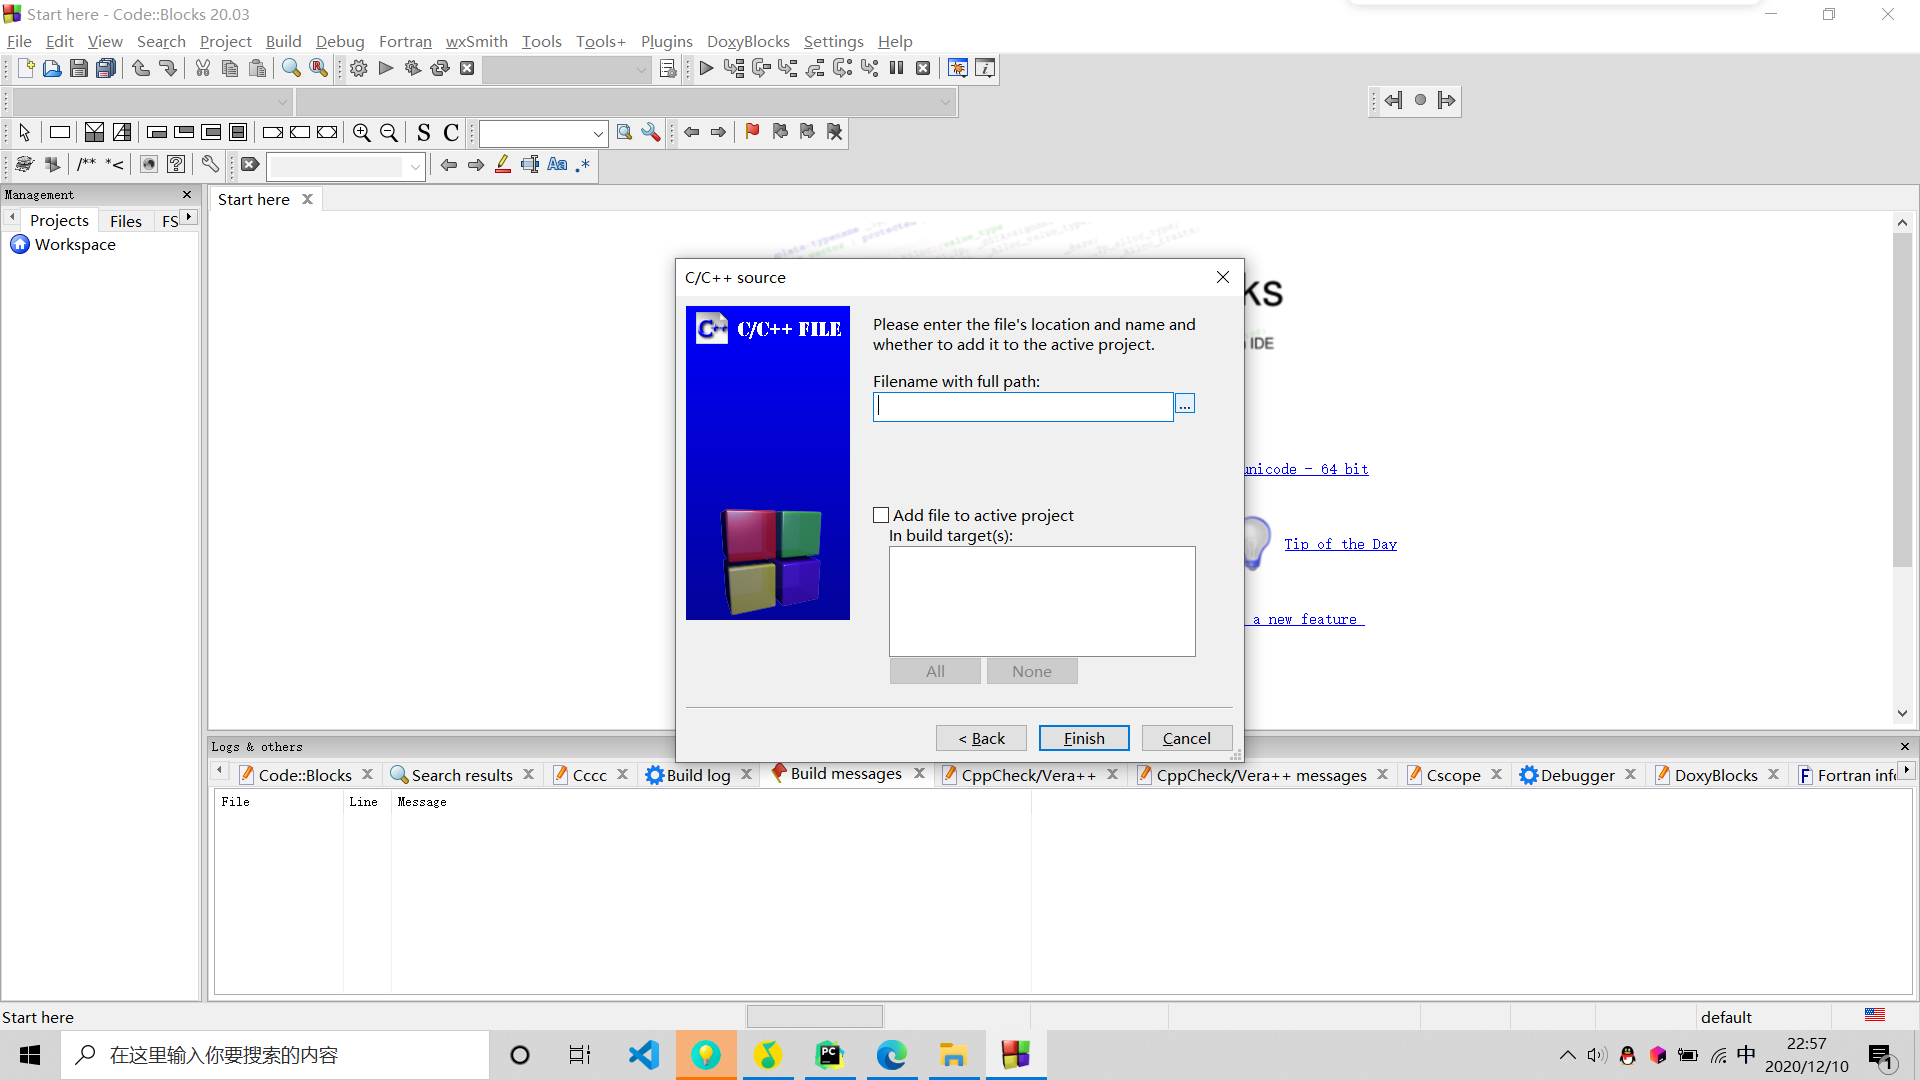The height and width of the screenshot is (1080, 1920).
Task: Click the Highlight marker pen icon
Action: click(503, 165)
